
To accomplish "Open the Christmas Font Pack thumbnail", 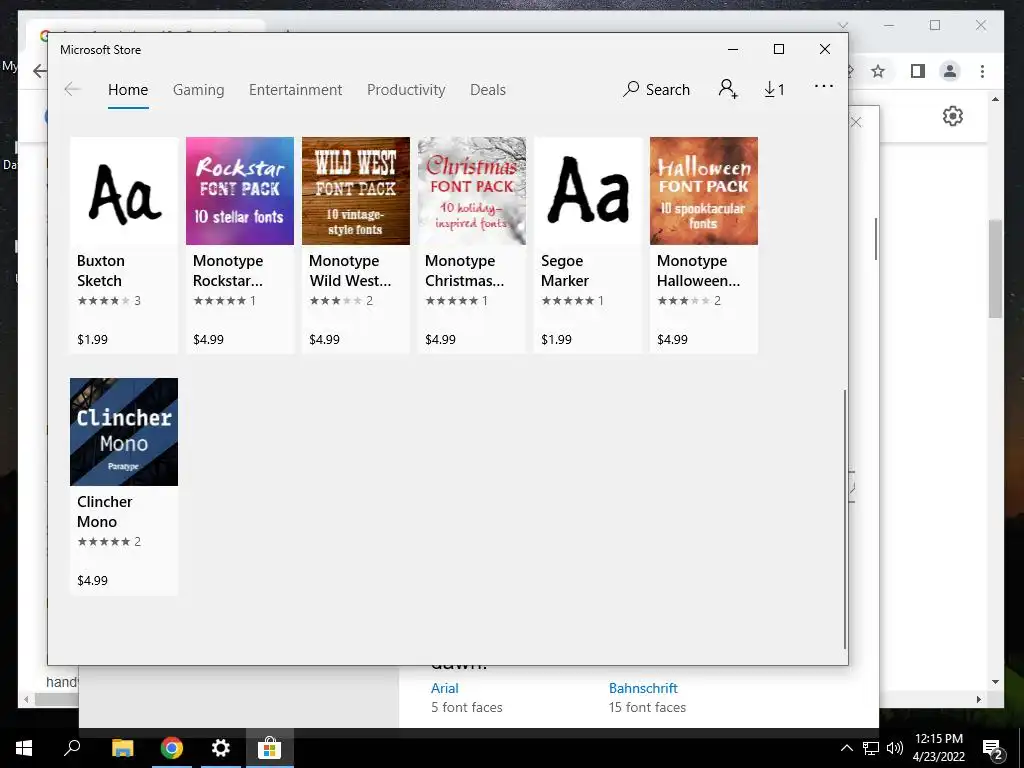I will [472, 191].
